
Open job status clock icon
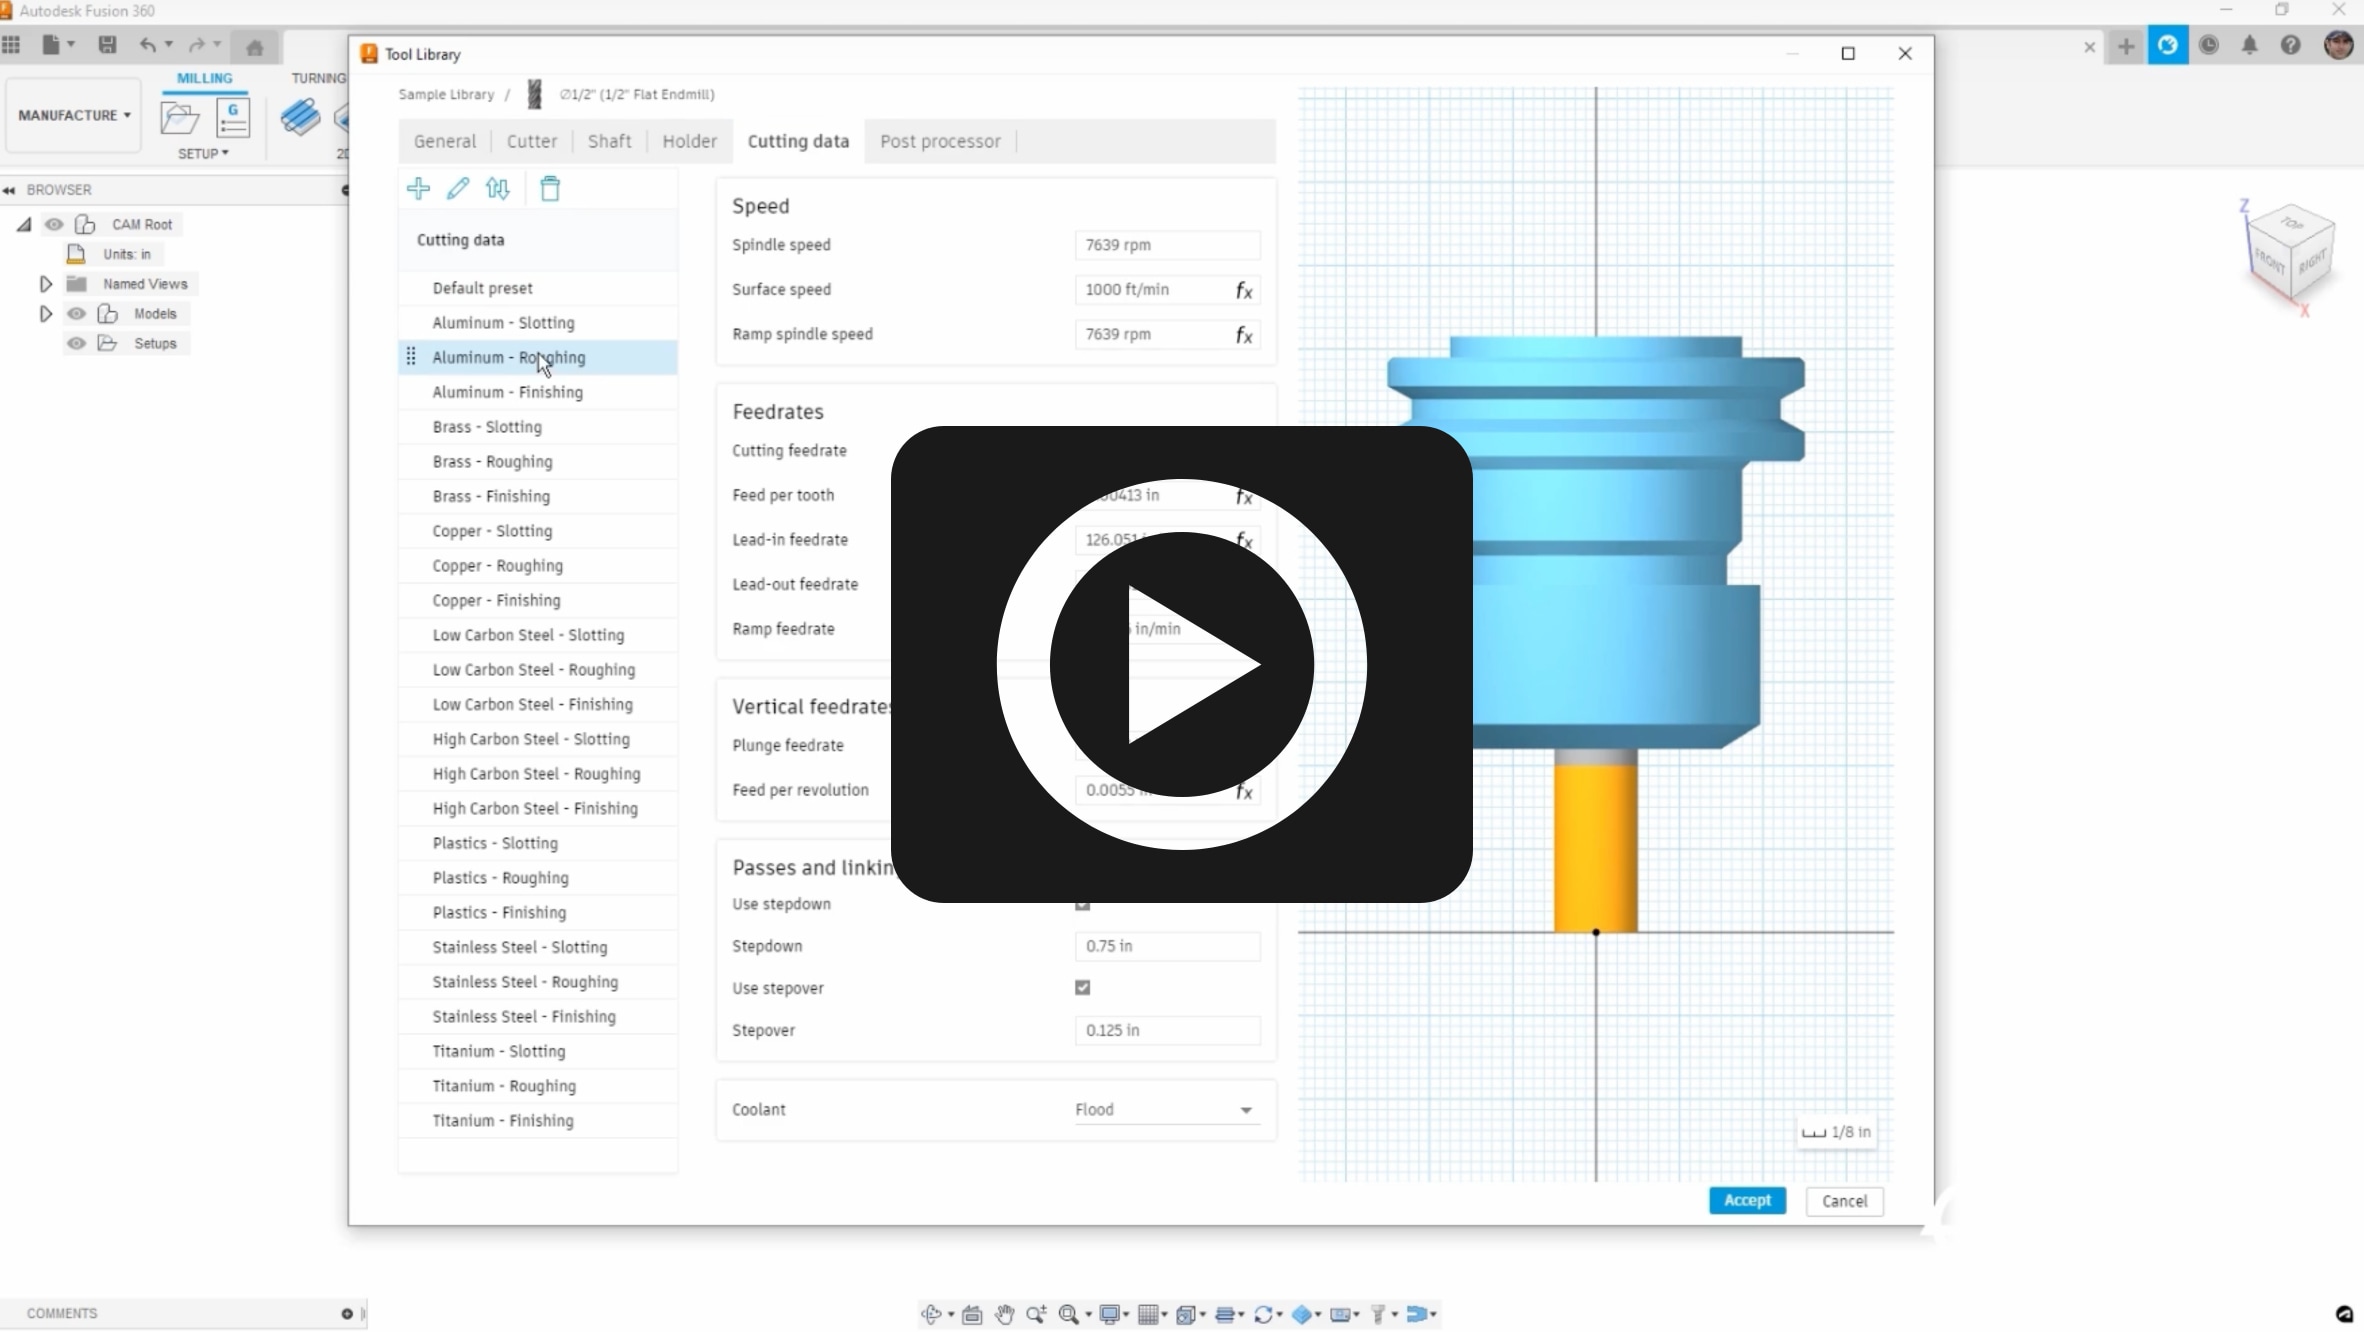[x=2209, y=46]
